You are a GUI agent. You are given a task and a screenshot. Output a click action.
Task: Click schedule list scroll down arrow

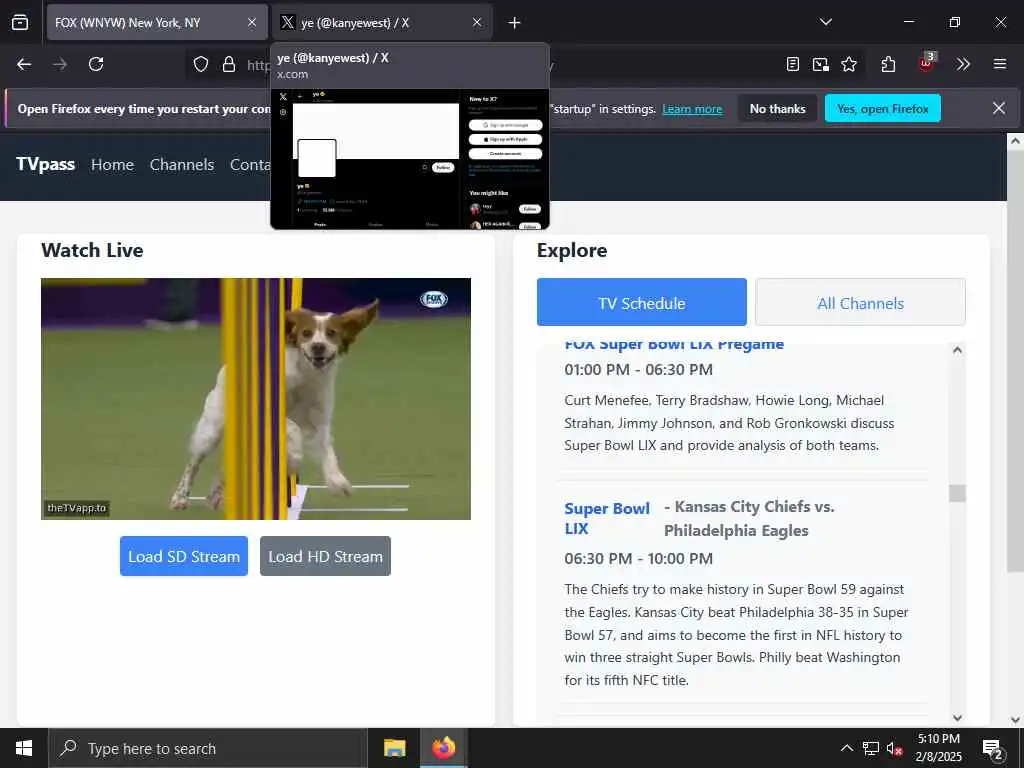point(957,718)
